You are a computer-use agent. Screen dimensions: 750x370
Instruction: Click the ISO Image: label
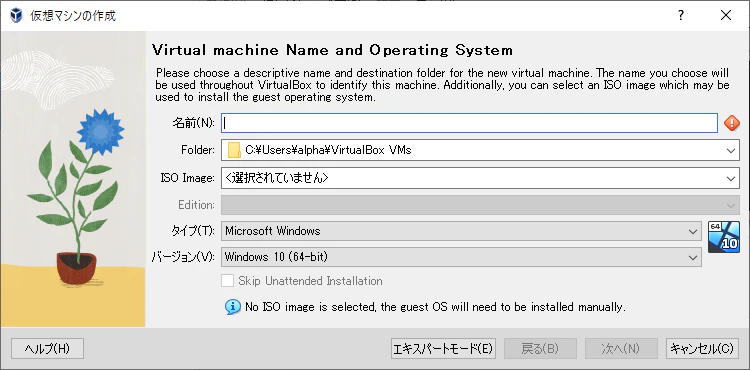[x=188, y=178]
